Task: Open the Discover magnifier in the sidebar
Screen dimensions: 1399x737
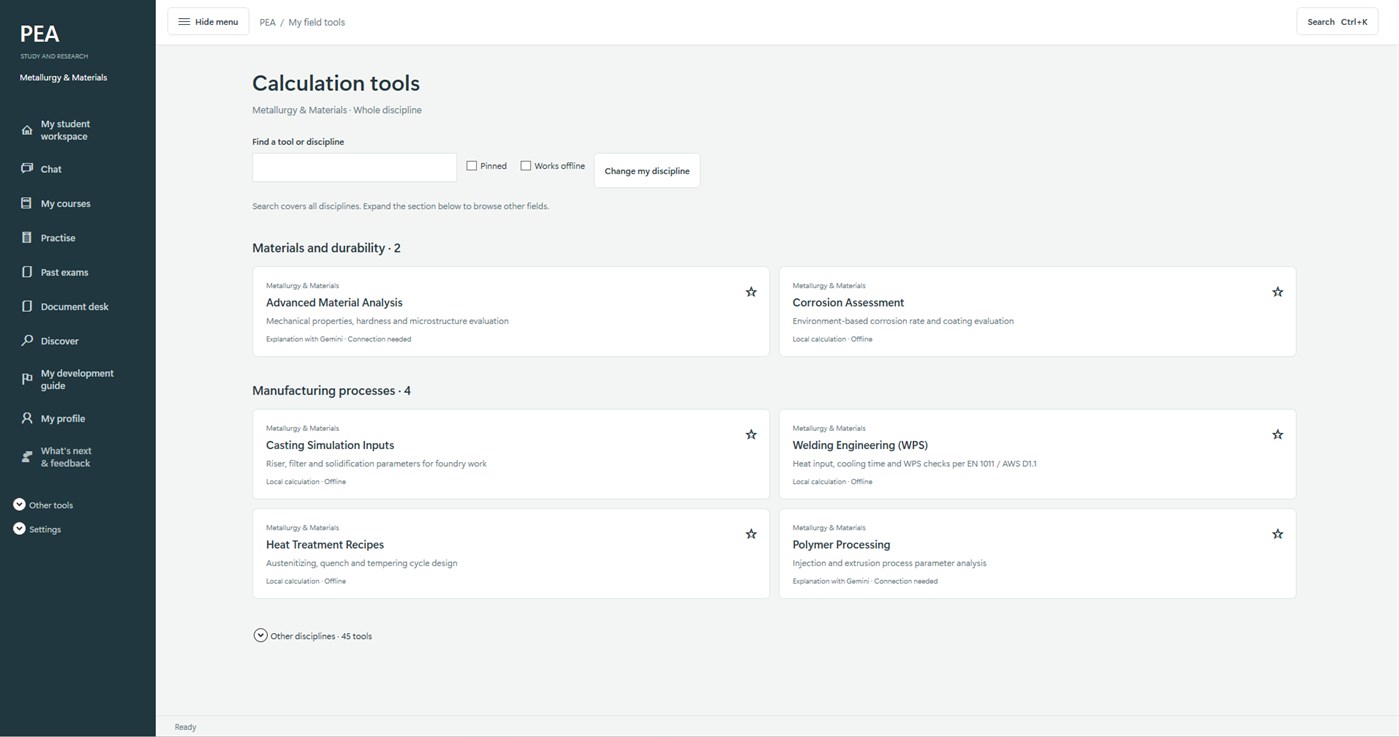Action: pos(27,341)
